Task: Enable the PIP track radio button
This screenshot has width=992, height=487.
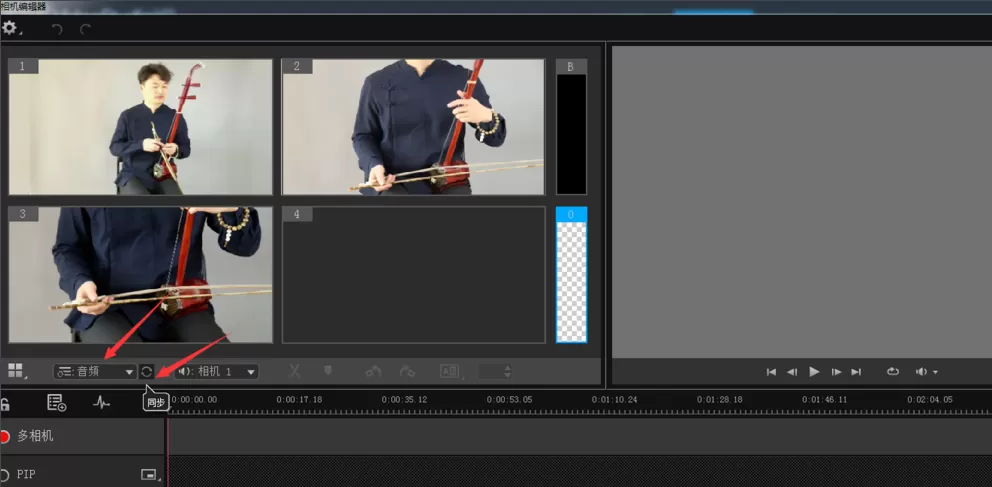Action: point(5,474)
